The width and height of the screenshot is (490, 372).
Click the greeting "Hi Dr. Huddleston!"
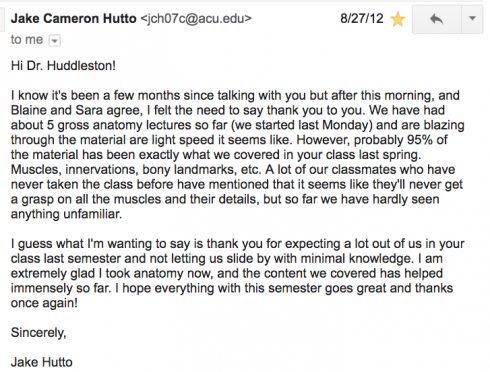pyautogui.click(x=63, y=66)
